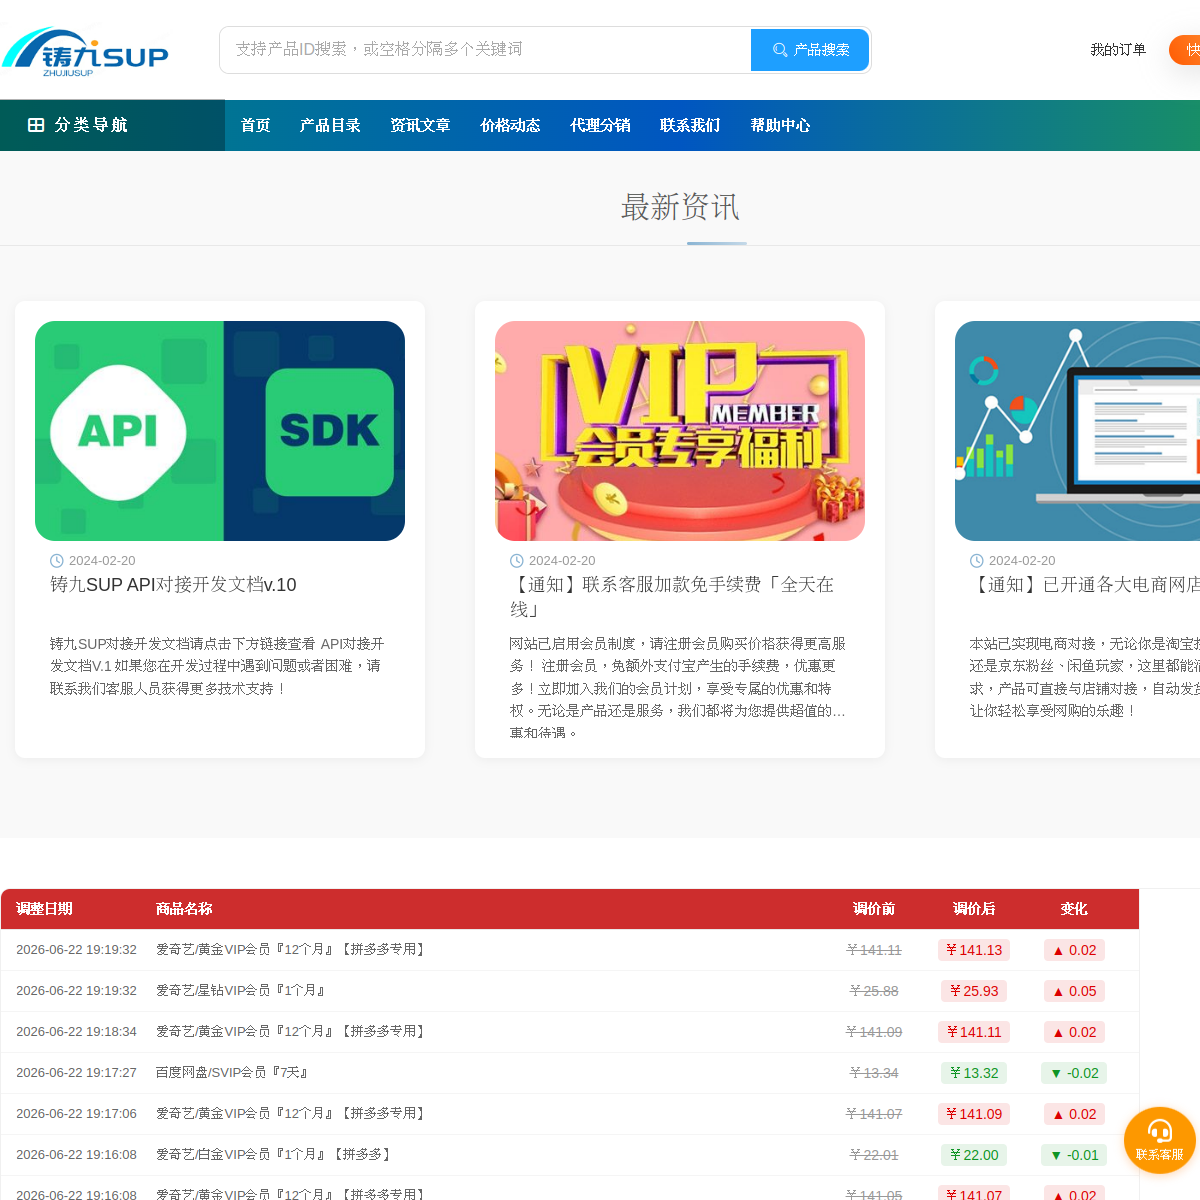The image size is (1200, 1200).
Task: Click the ▼ -0.01 change badge
Action: point(1074,1155)
